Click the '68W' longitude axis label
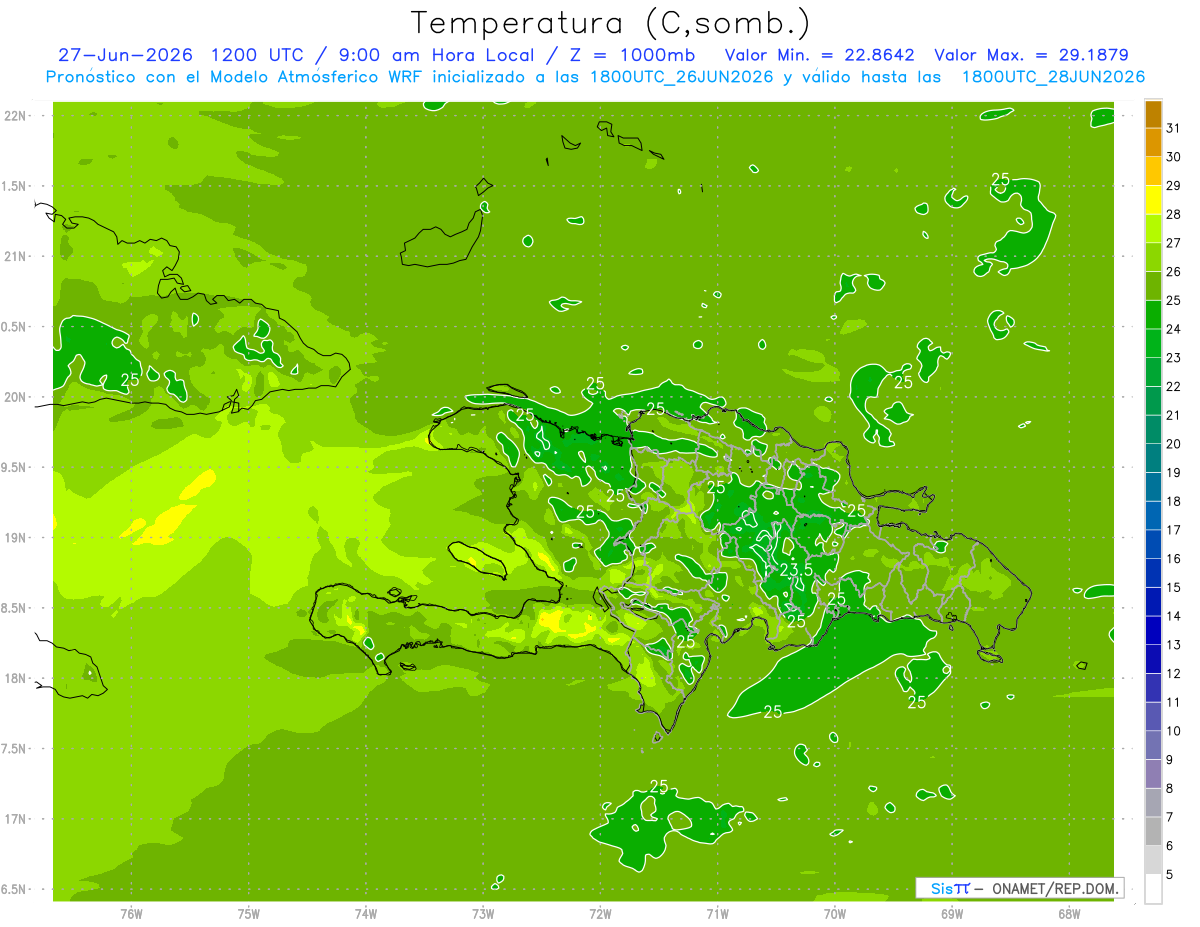This screenshot has width=1200, height=927. (1069, 914)
